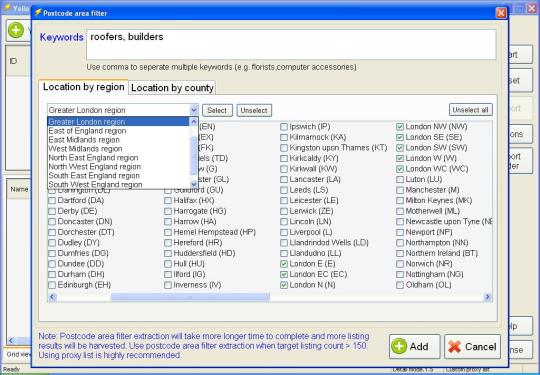Open the region combo box arrow
Screen dimensions: 540x375
[x=194, y=110]
